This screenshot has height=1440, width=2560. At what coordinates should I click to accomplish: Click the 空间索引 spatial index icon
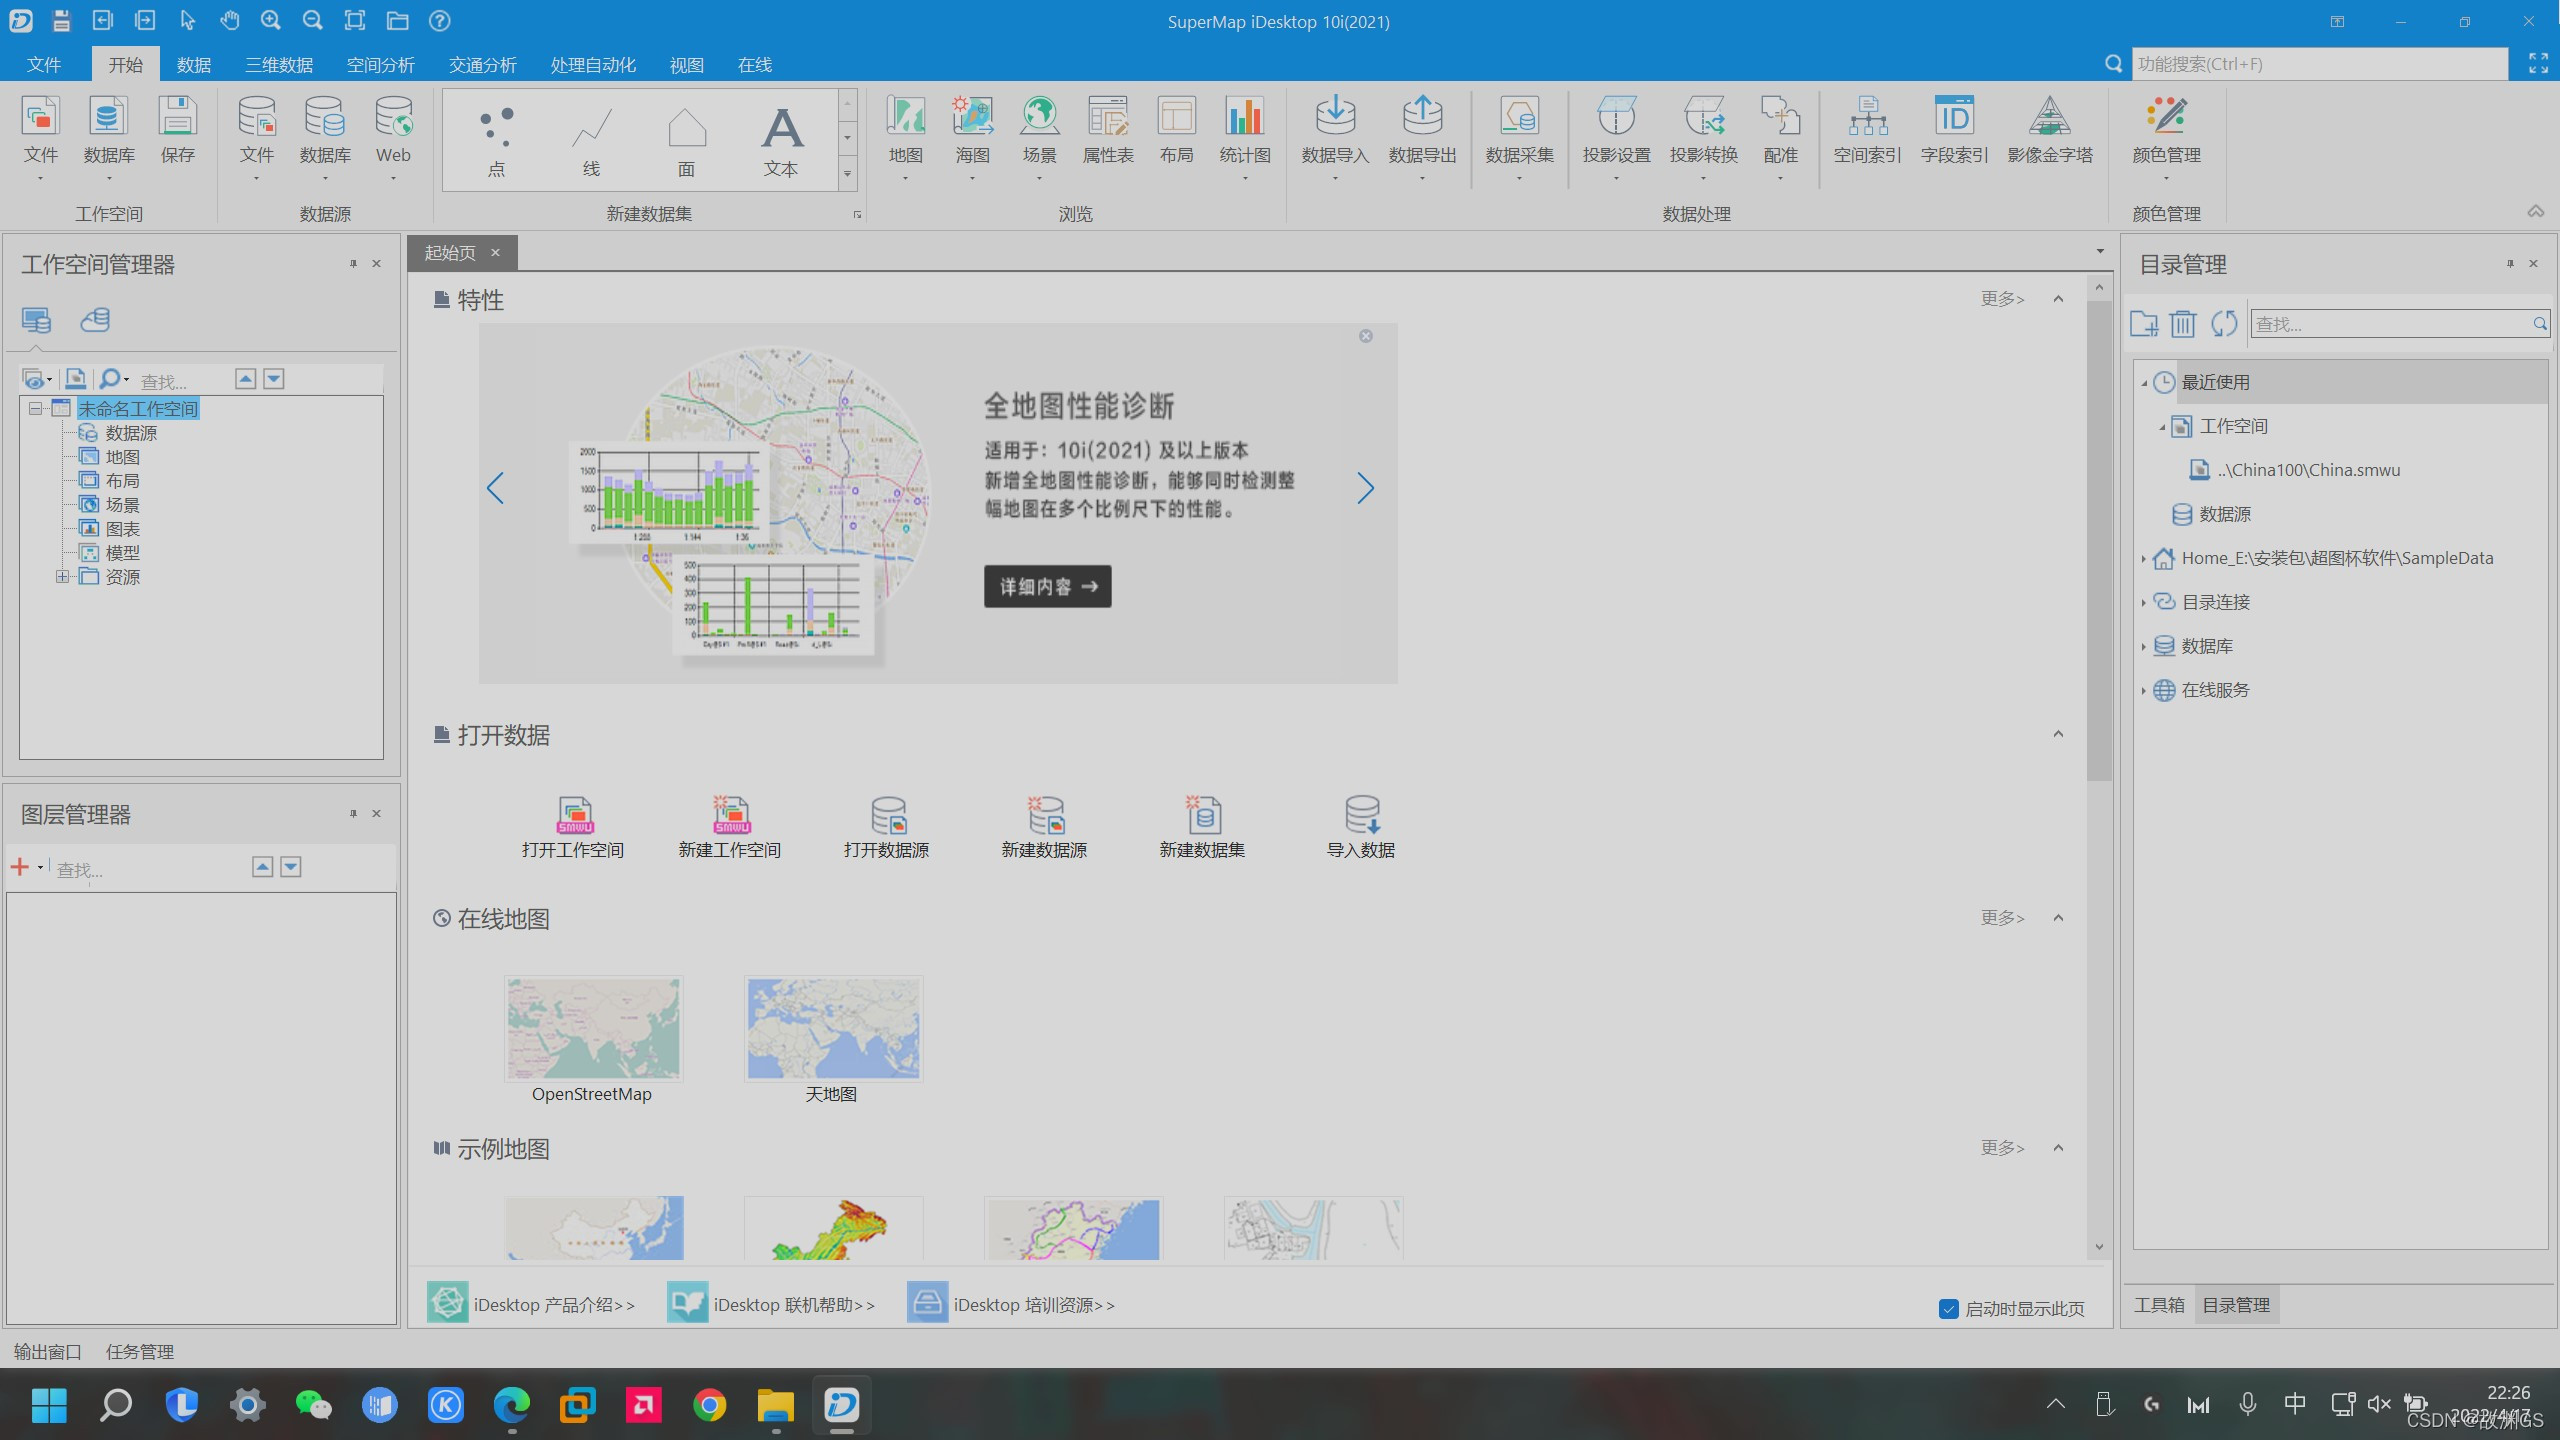[1866, 118]
